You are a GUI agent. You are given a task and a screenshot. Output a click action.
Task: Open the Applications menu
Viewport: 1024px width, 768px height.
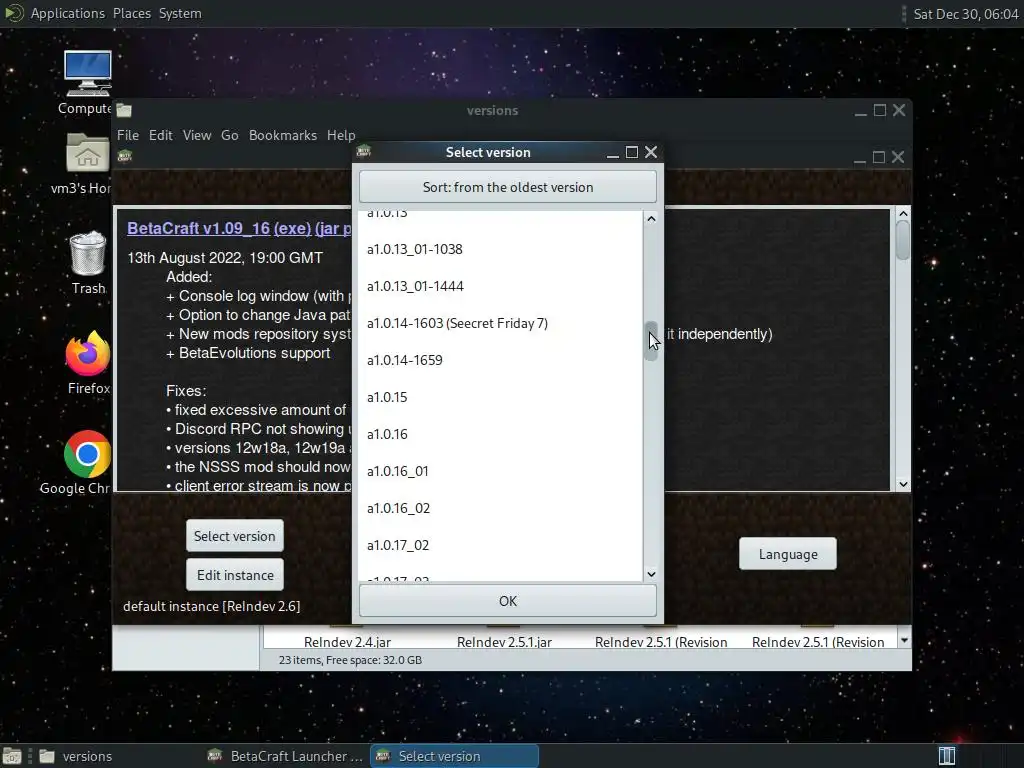click(67, 13)
